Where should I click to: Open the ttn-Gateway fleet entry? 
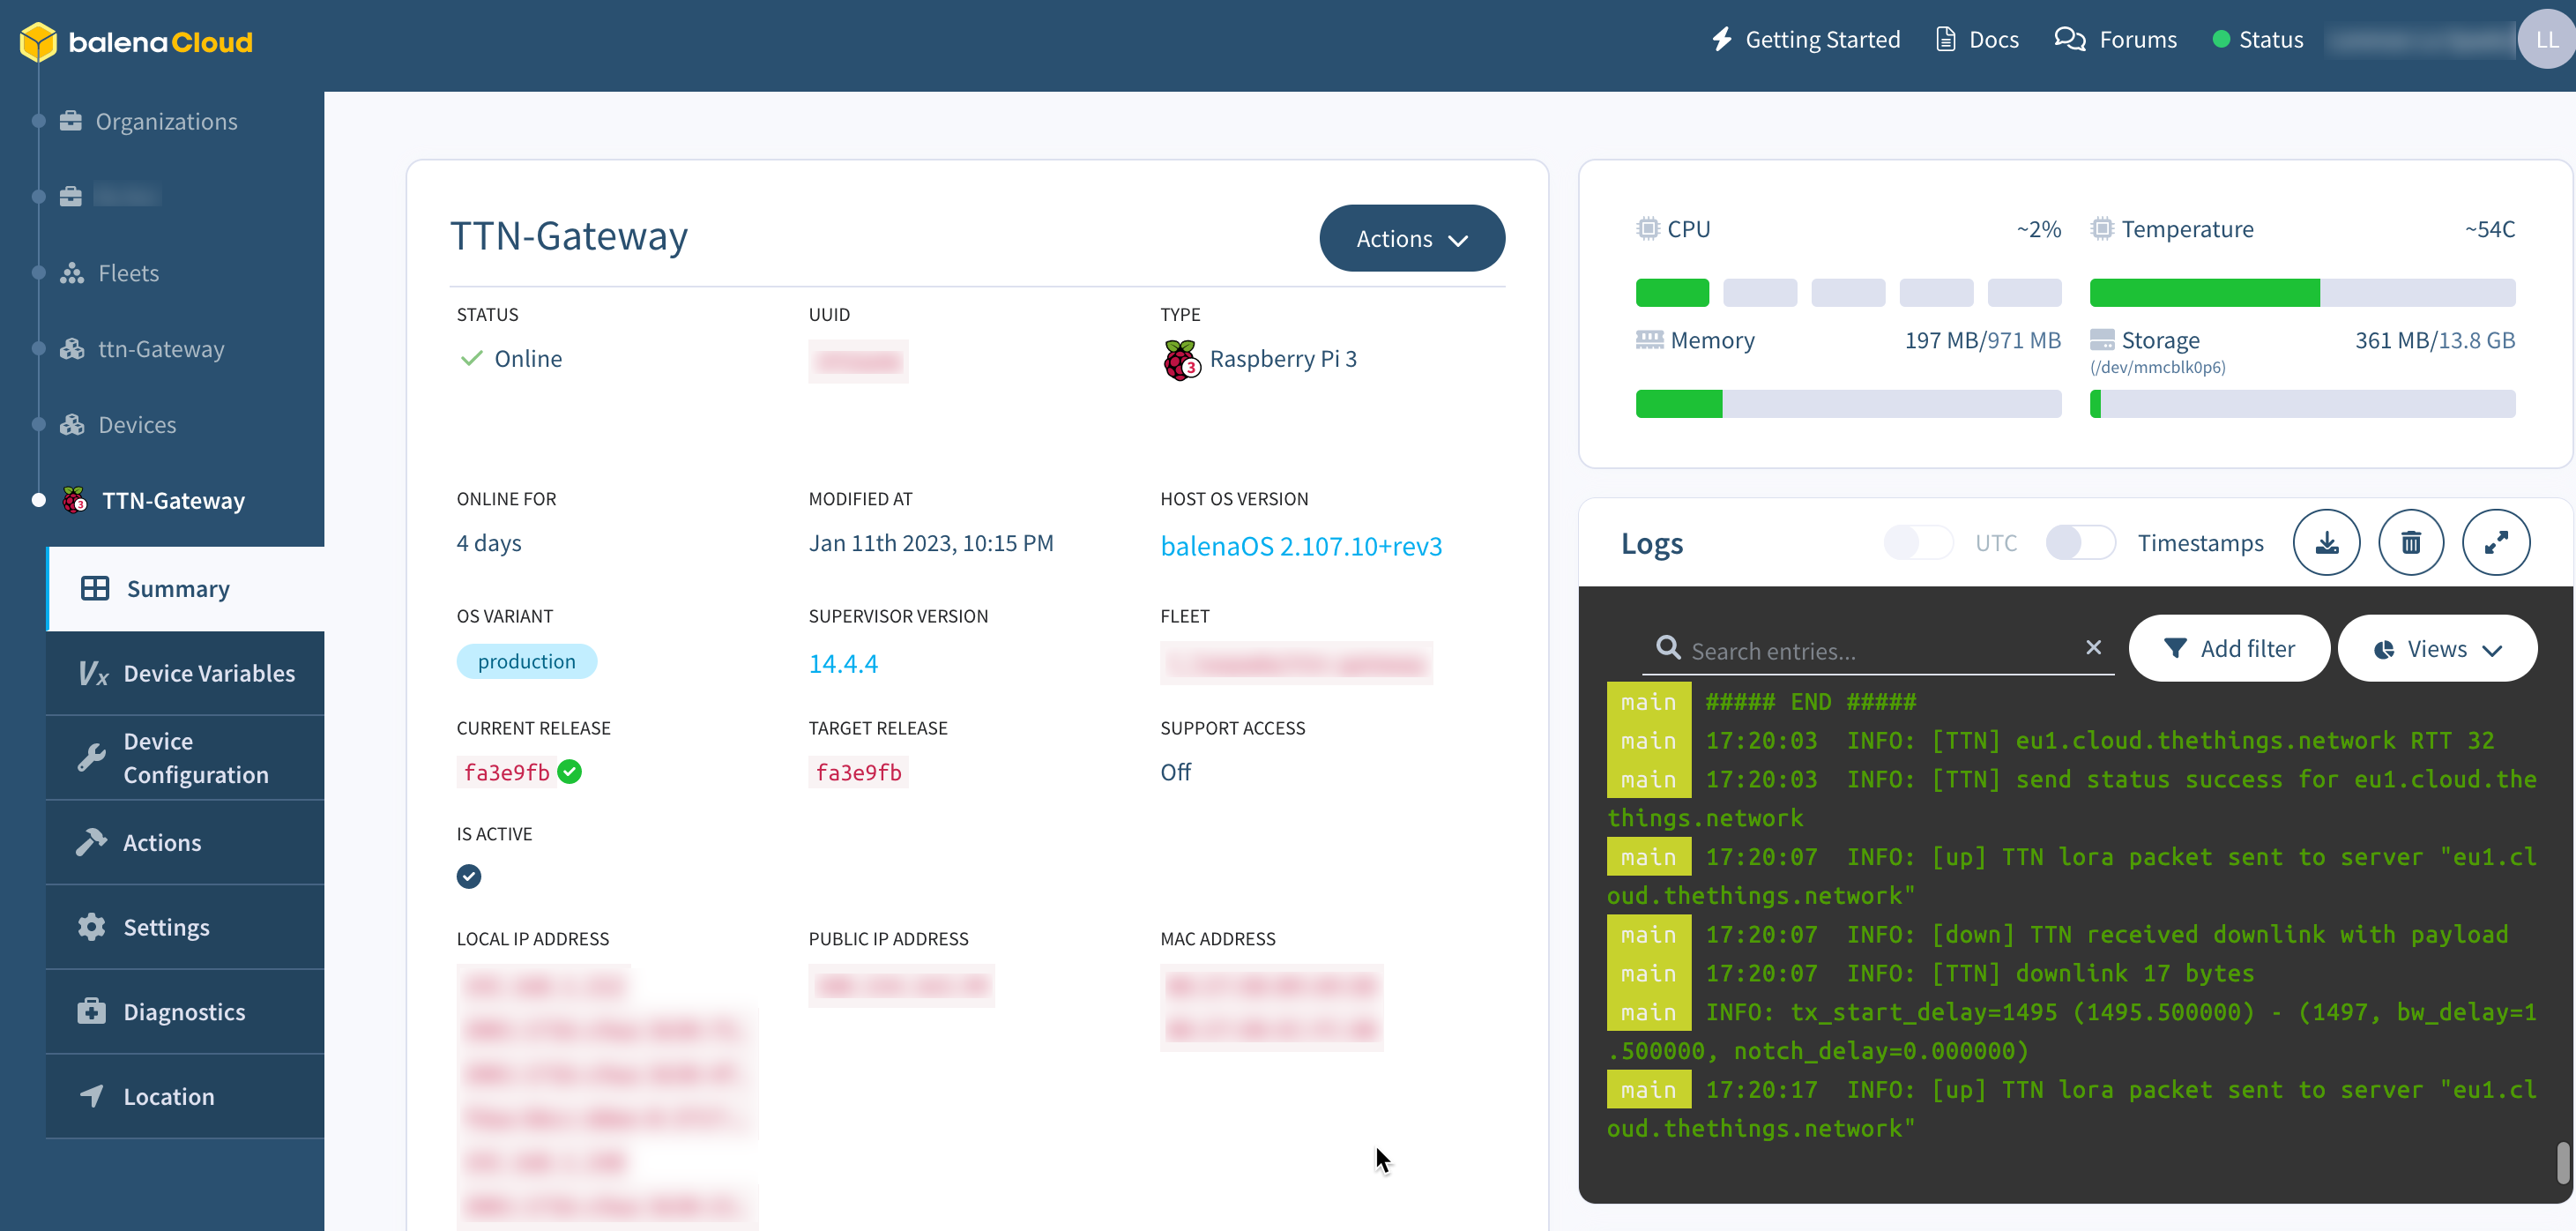(142, 349)
